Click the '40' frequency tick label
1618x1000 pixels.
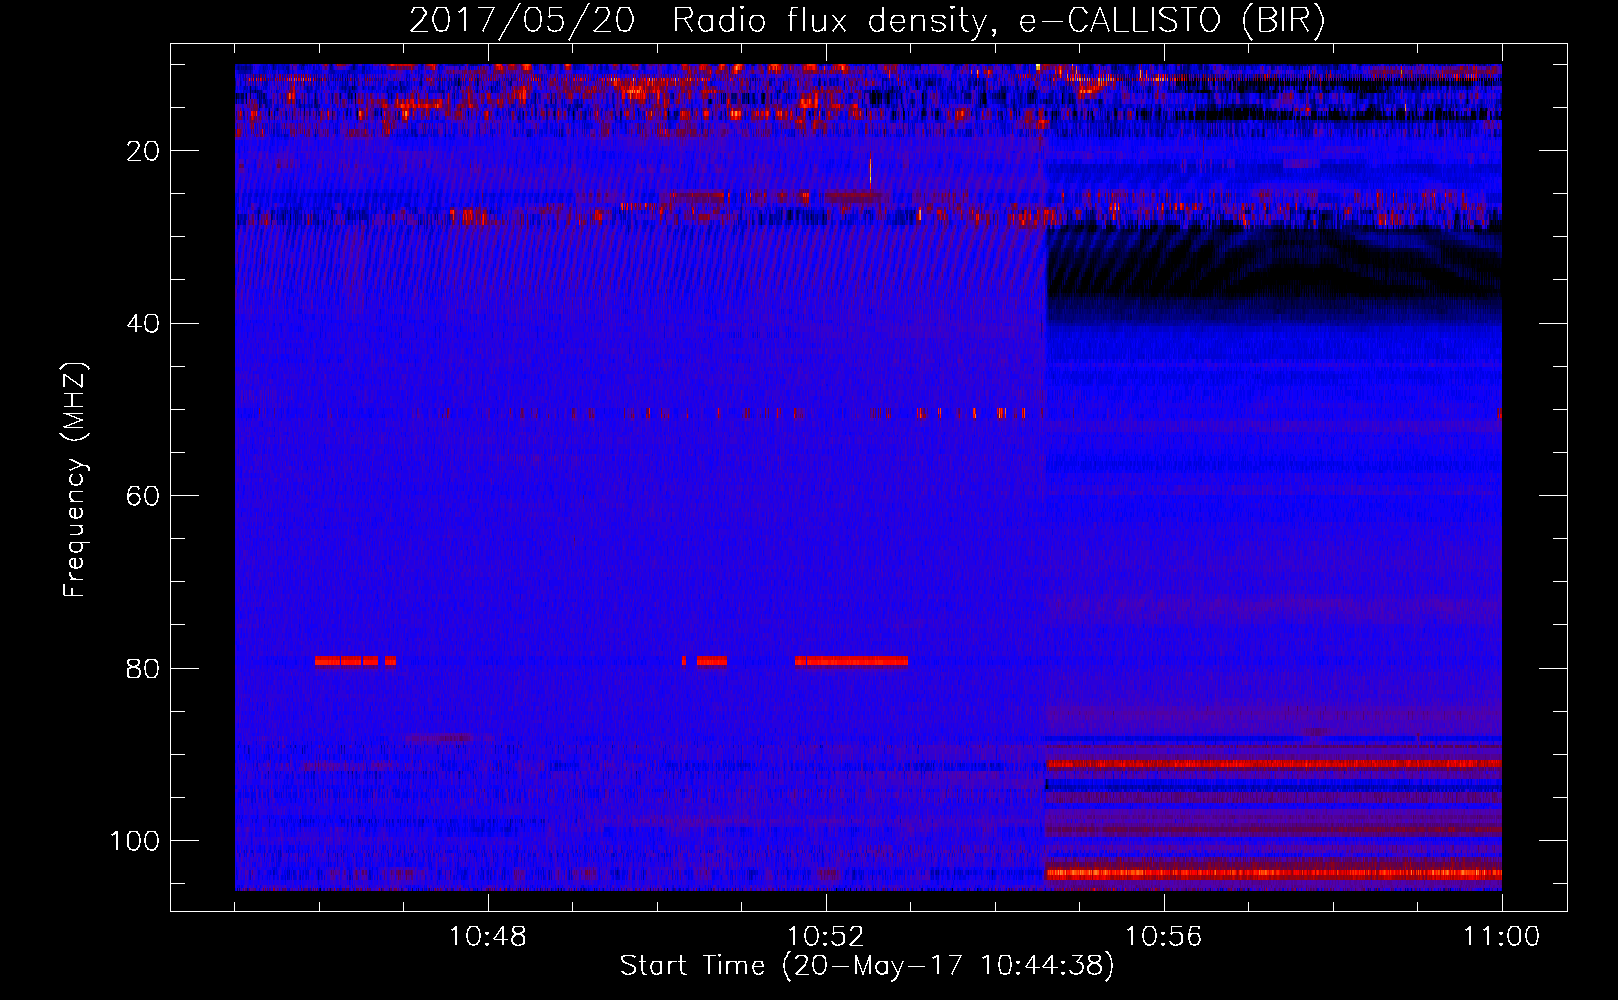pos(143,324)
